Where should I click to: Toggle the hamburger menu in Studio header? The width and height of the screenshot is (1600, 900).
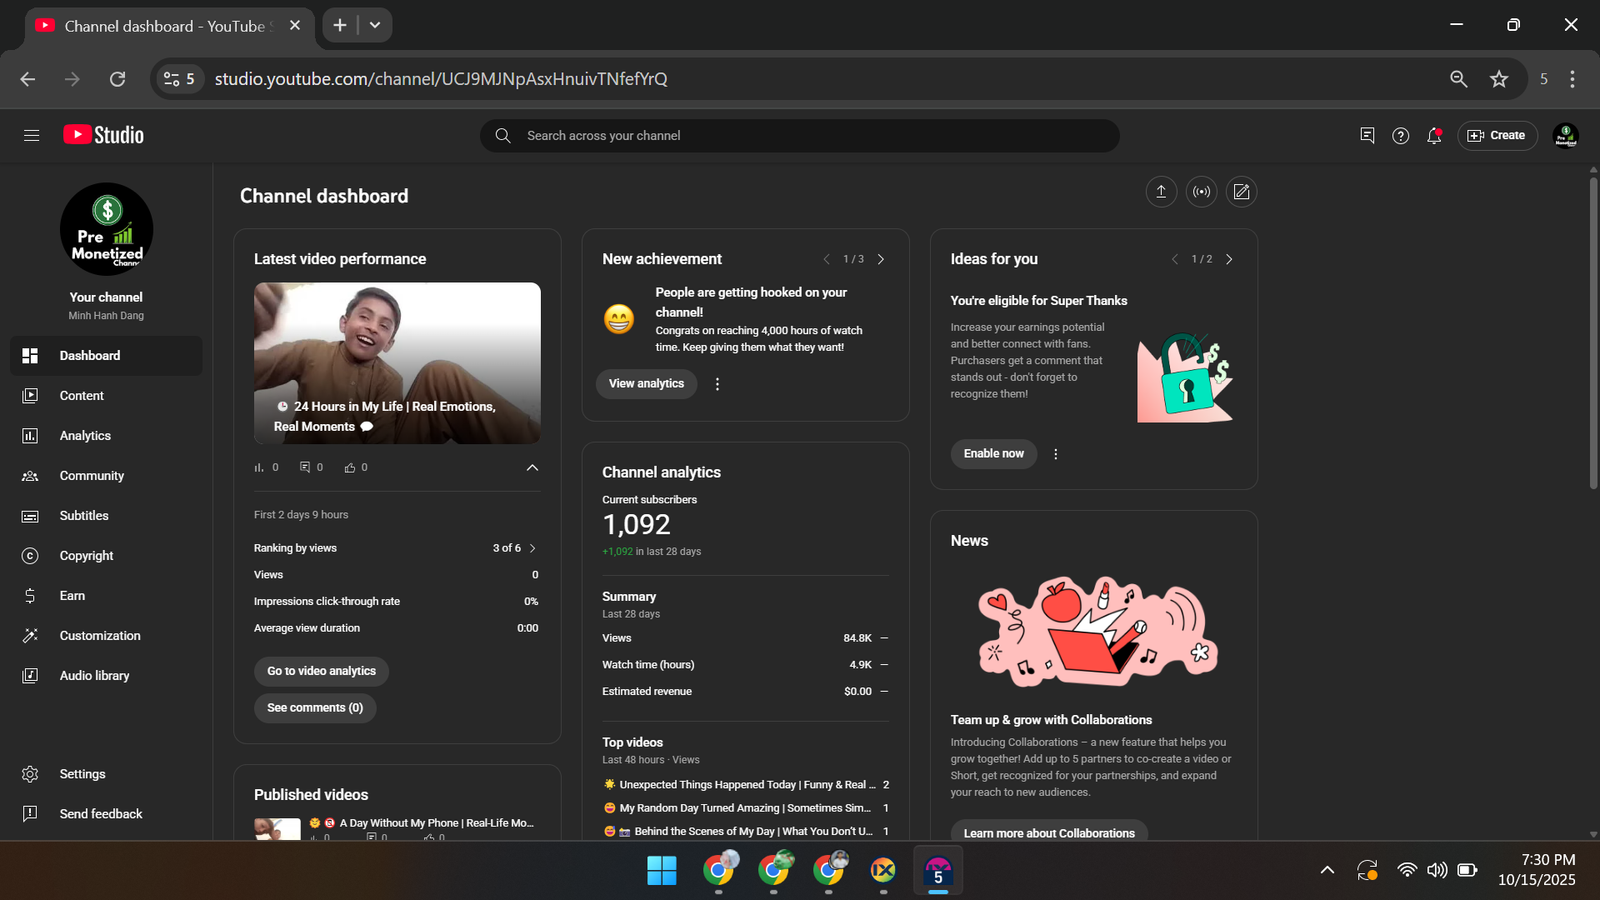31,136
